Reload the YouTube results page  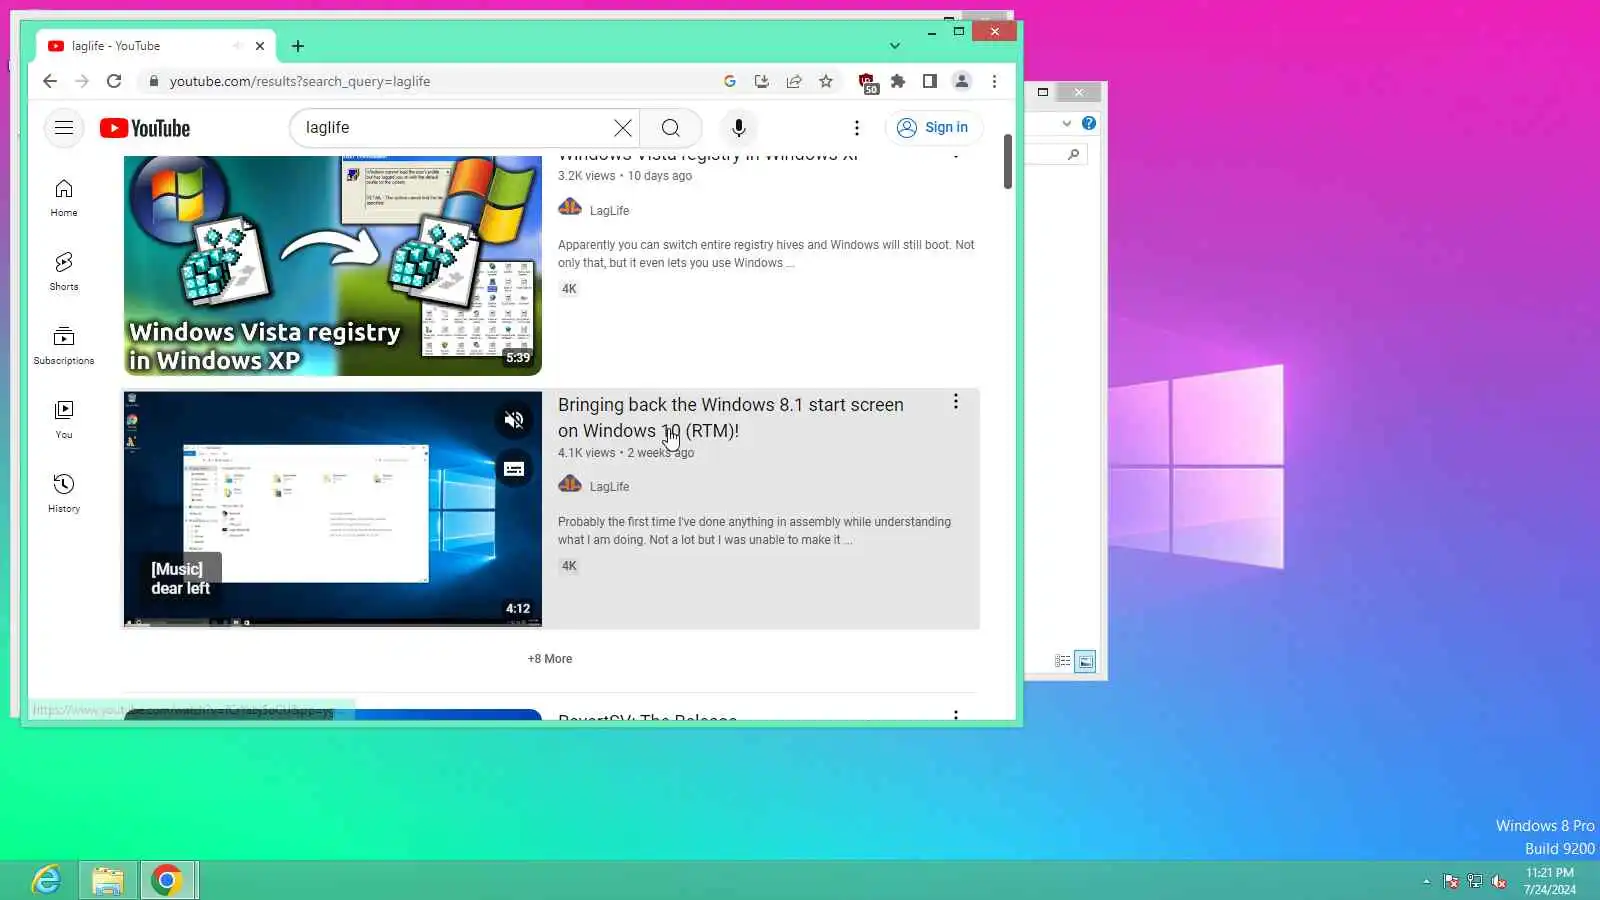pyautogui.click(x=114, y=81)
